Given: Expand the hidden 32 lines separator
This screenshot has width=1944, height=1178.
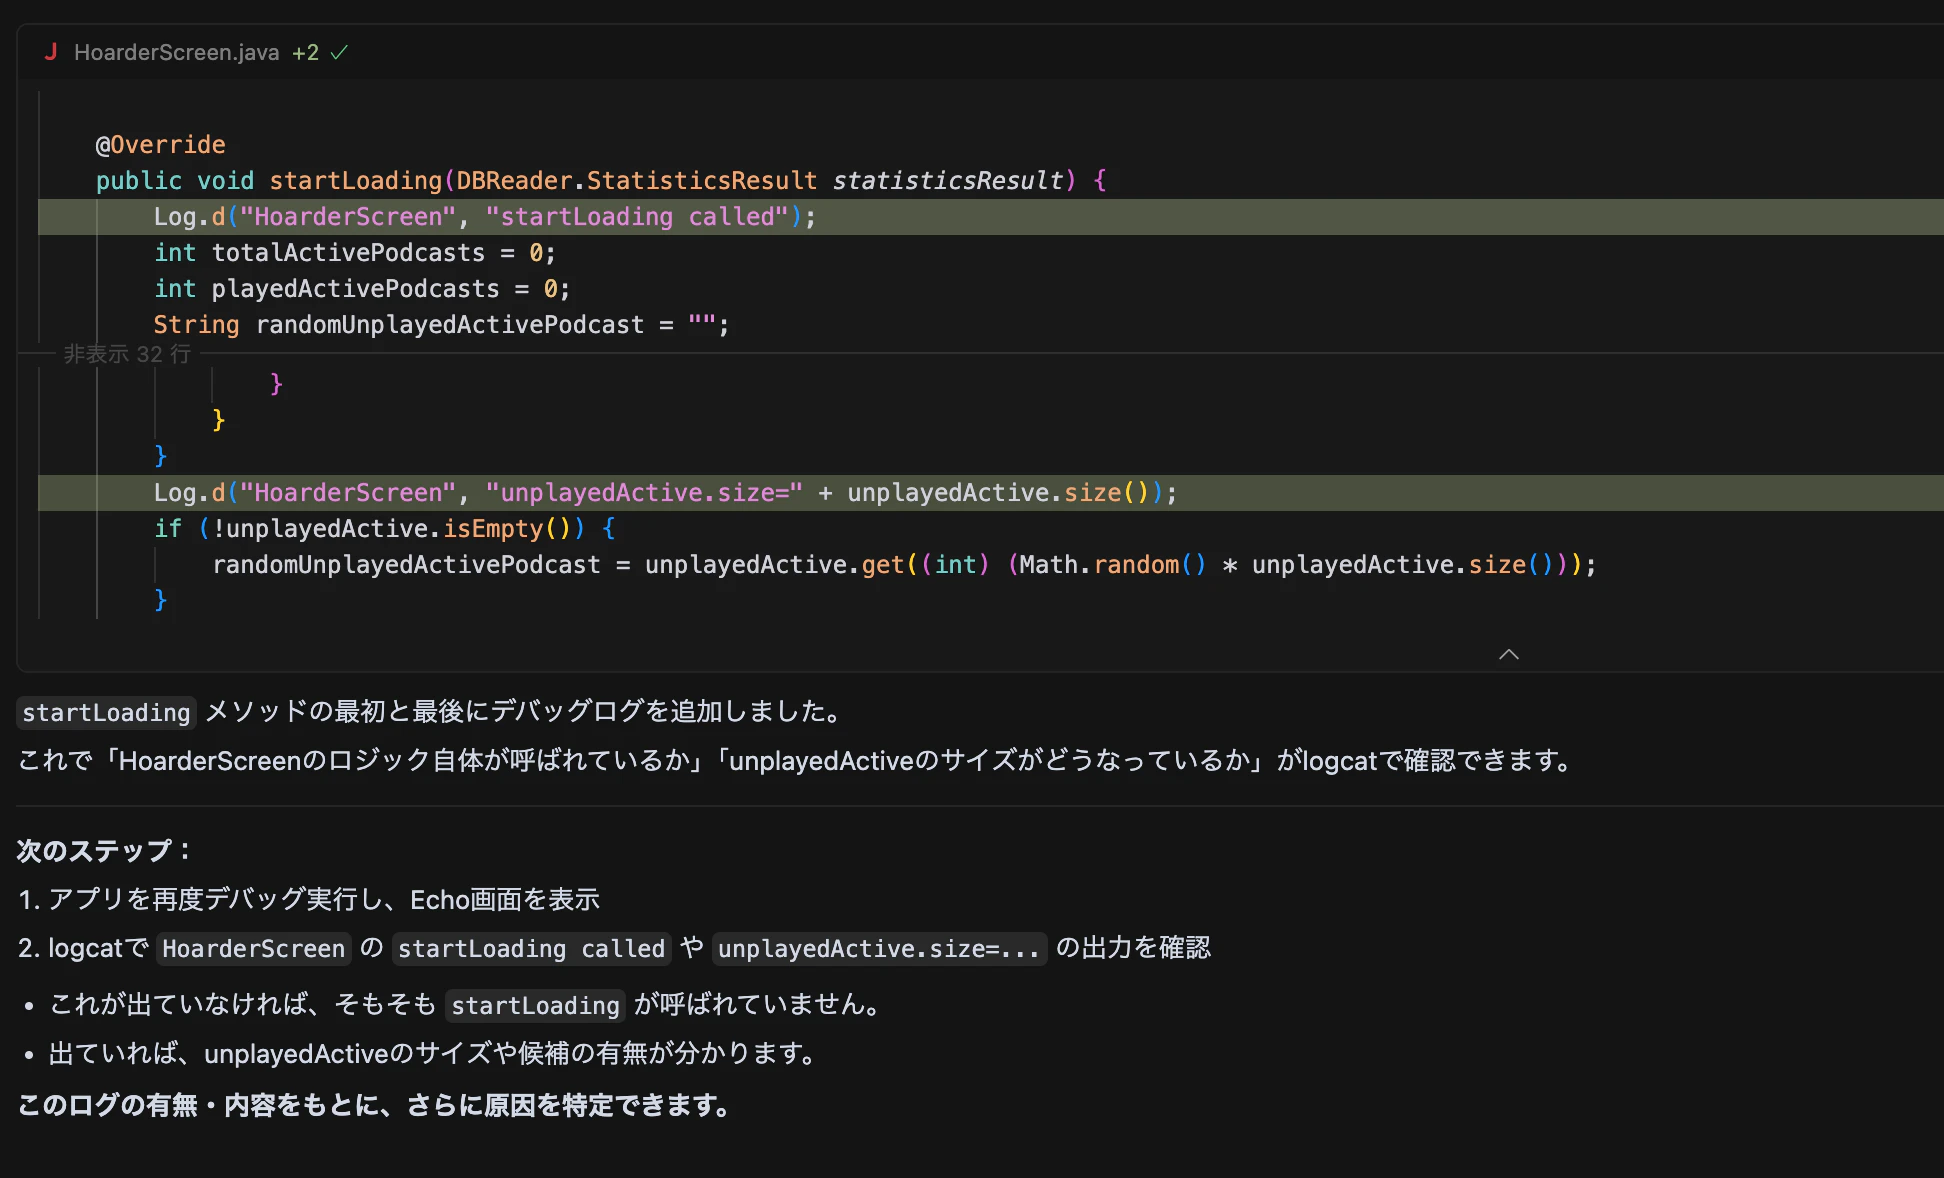Looking at the screenshot, I should coord(127,354).
